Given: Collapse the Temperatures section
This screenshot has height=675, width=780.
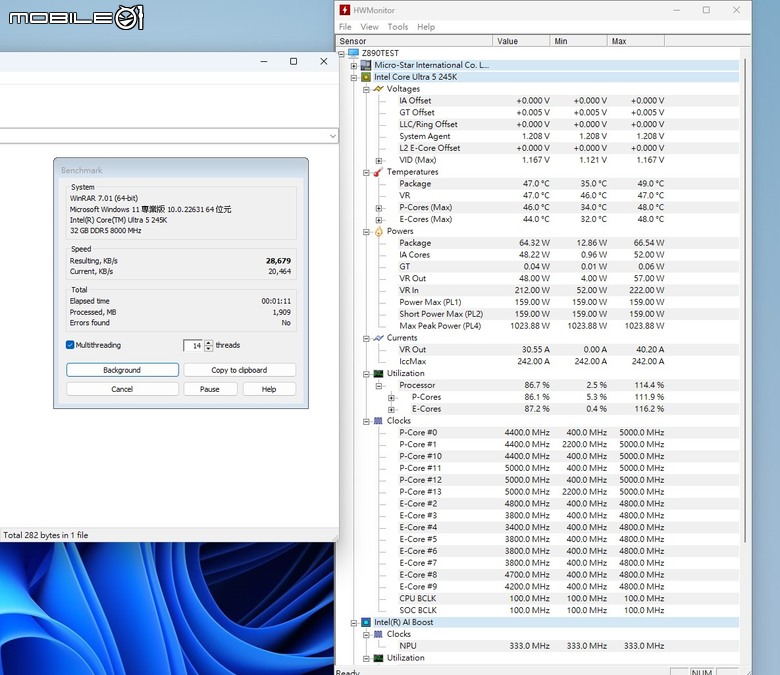Looking at the screenshot, I should coord(366,173).
